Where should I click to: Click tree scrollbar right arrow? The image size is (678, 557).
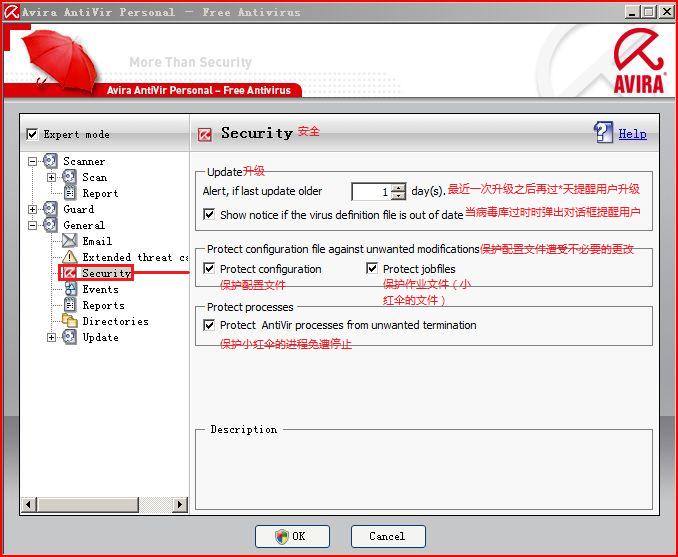point(180,504)
